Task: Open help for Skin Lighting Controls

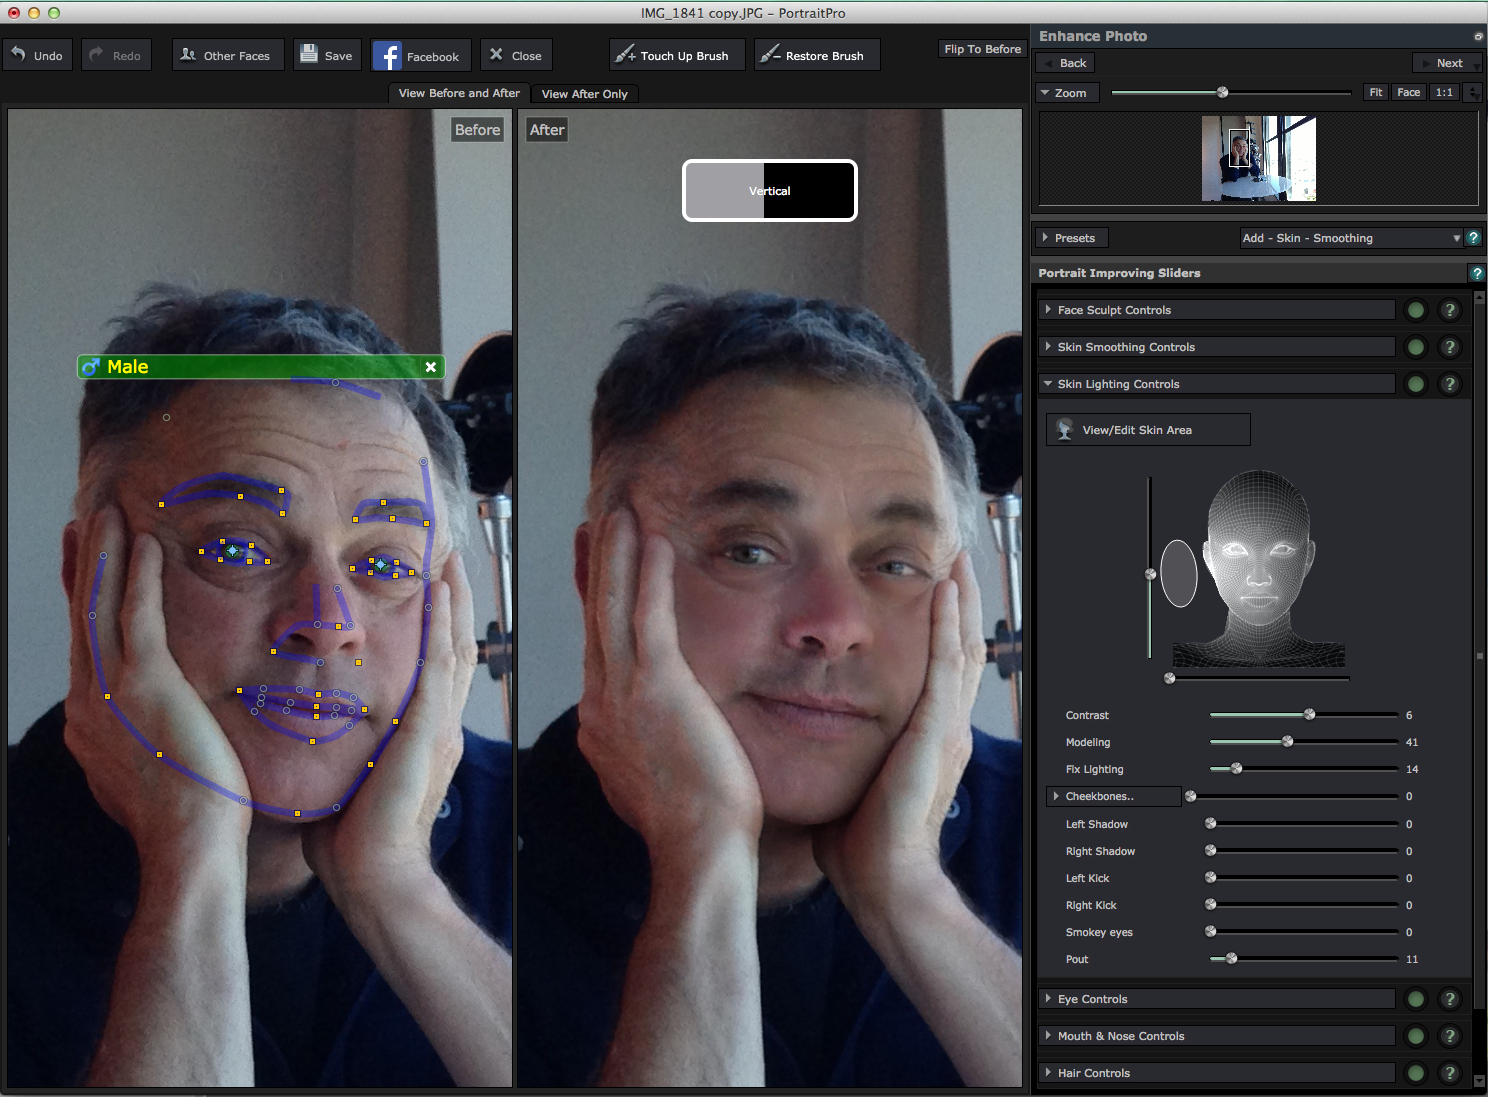Action: click(x=1450, y=384)
